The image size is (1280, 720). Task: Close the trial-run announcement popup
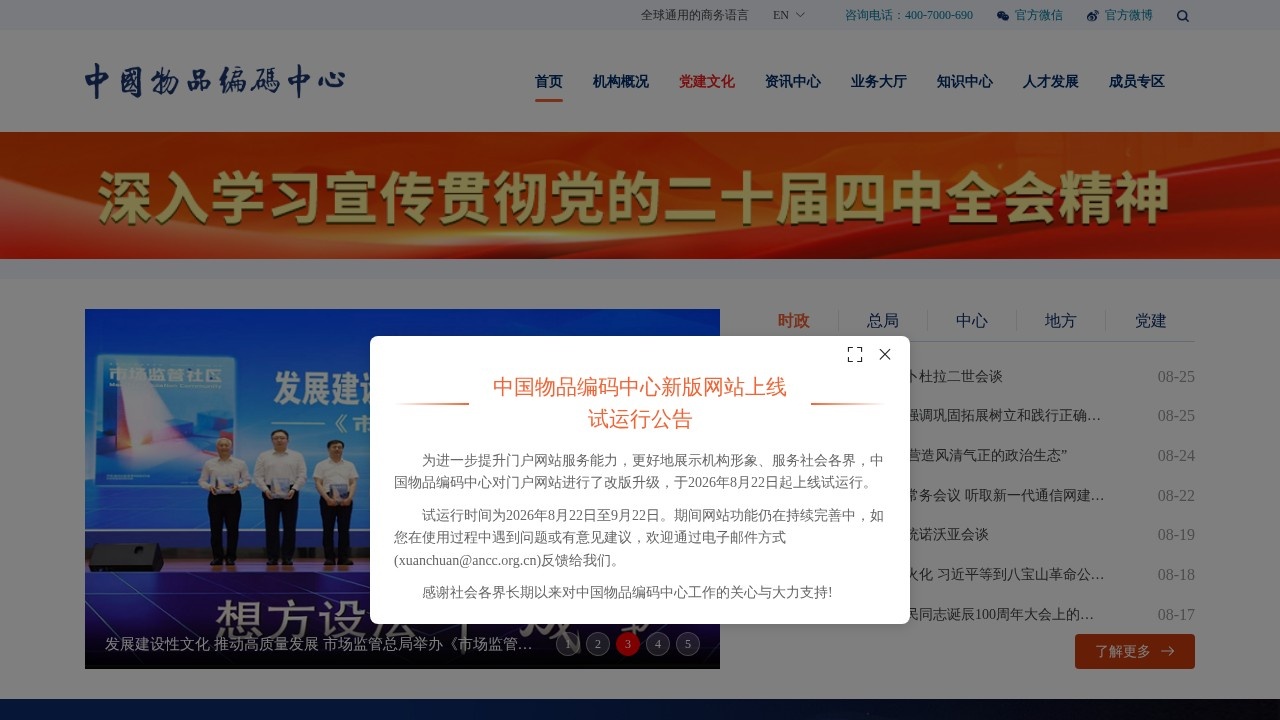pos(885,354)
